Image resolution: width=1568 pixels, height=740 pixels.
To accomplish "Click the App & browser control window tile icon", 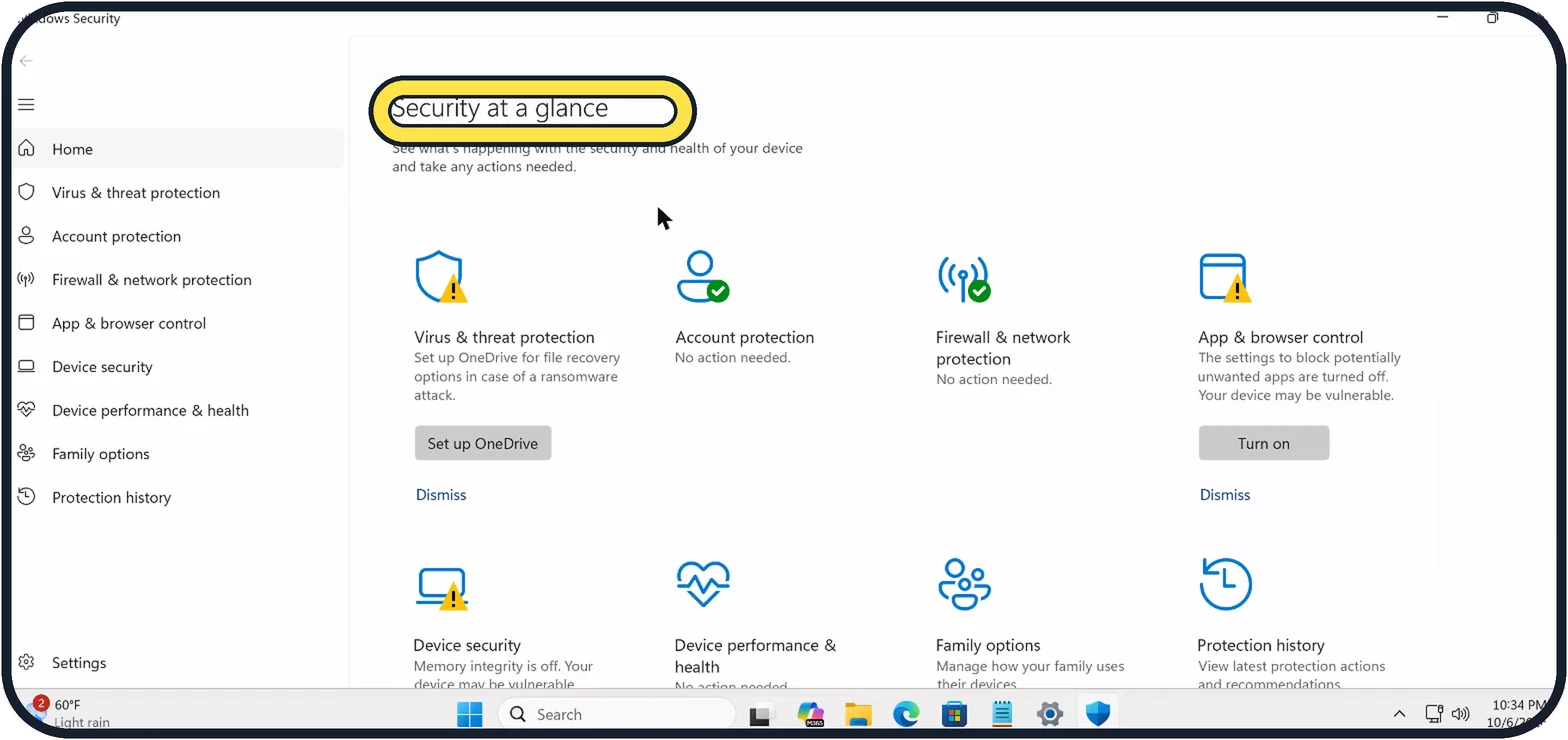I will point(1225,278).
